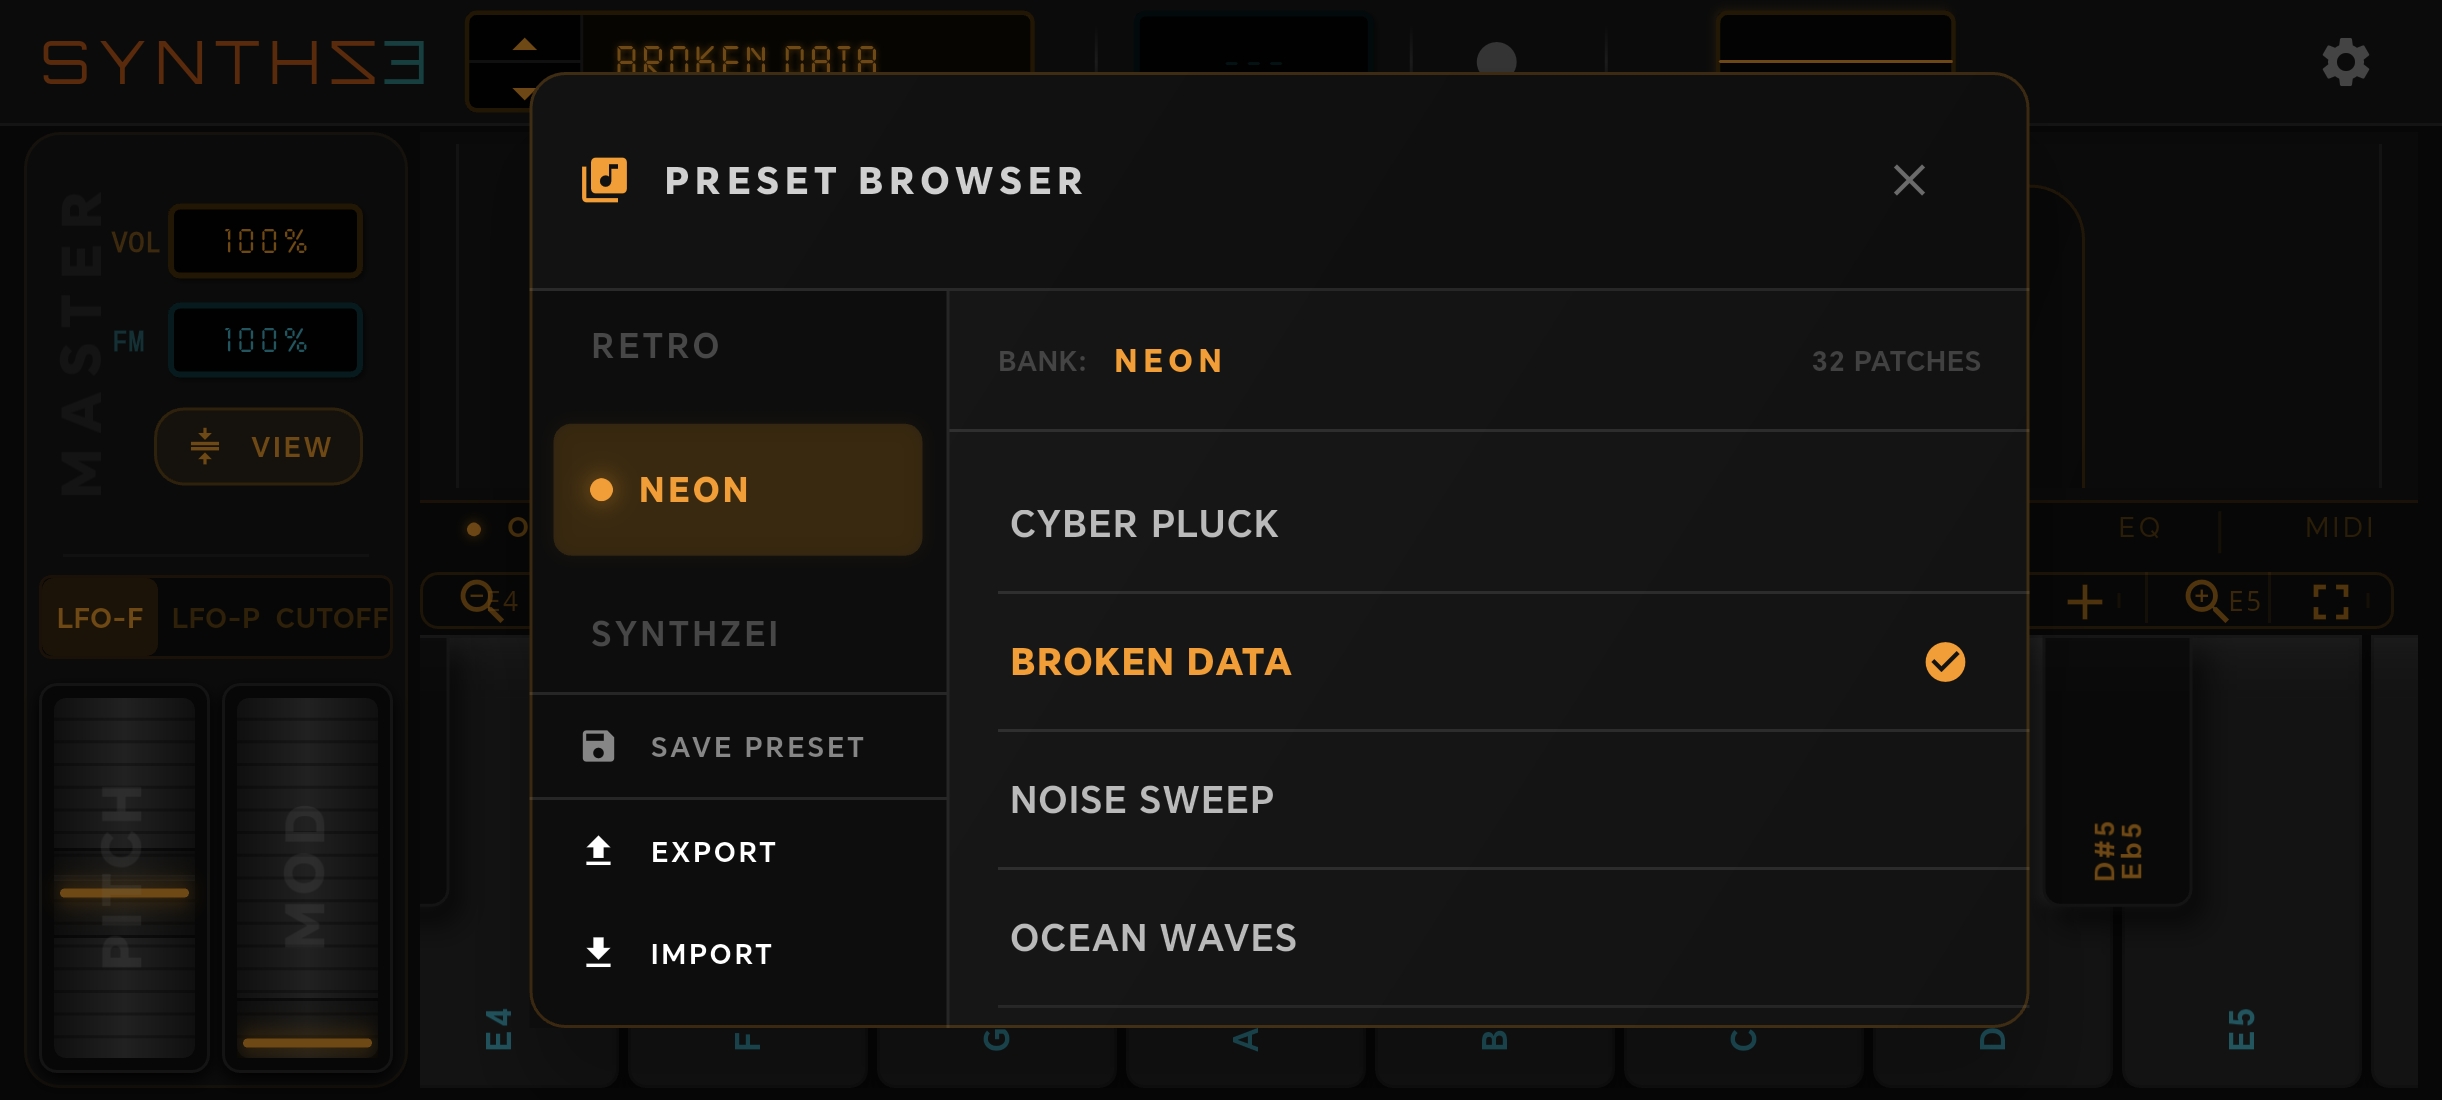2442x1100 pixels.
Task: Select the SYNTHZEI bank
Action: pos(685,634)
